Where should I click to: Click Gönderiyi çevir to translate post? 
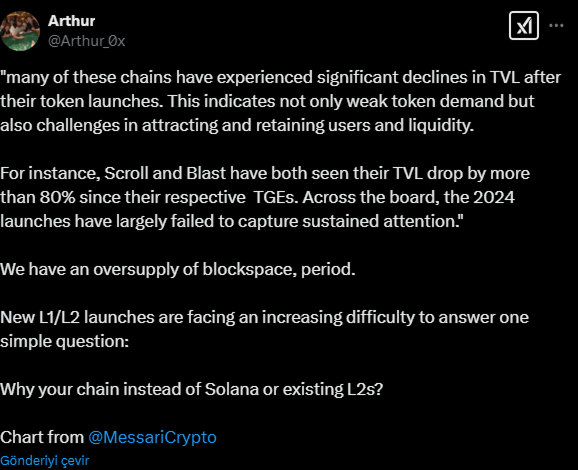point(45,460)
